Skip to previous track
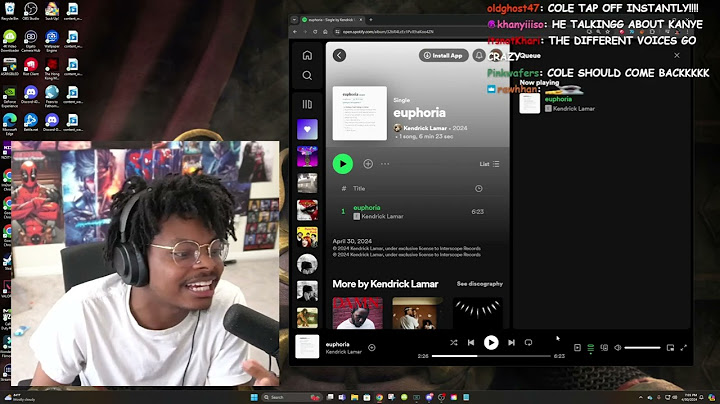The width and height of the screenshot is (720, 404). coord(471,342)
